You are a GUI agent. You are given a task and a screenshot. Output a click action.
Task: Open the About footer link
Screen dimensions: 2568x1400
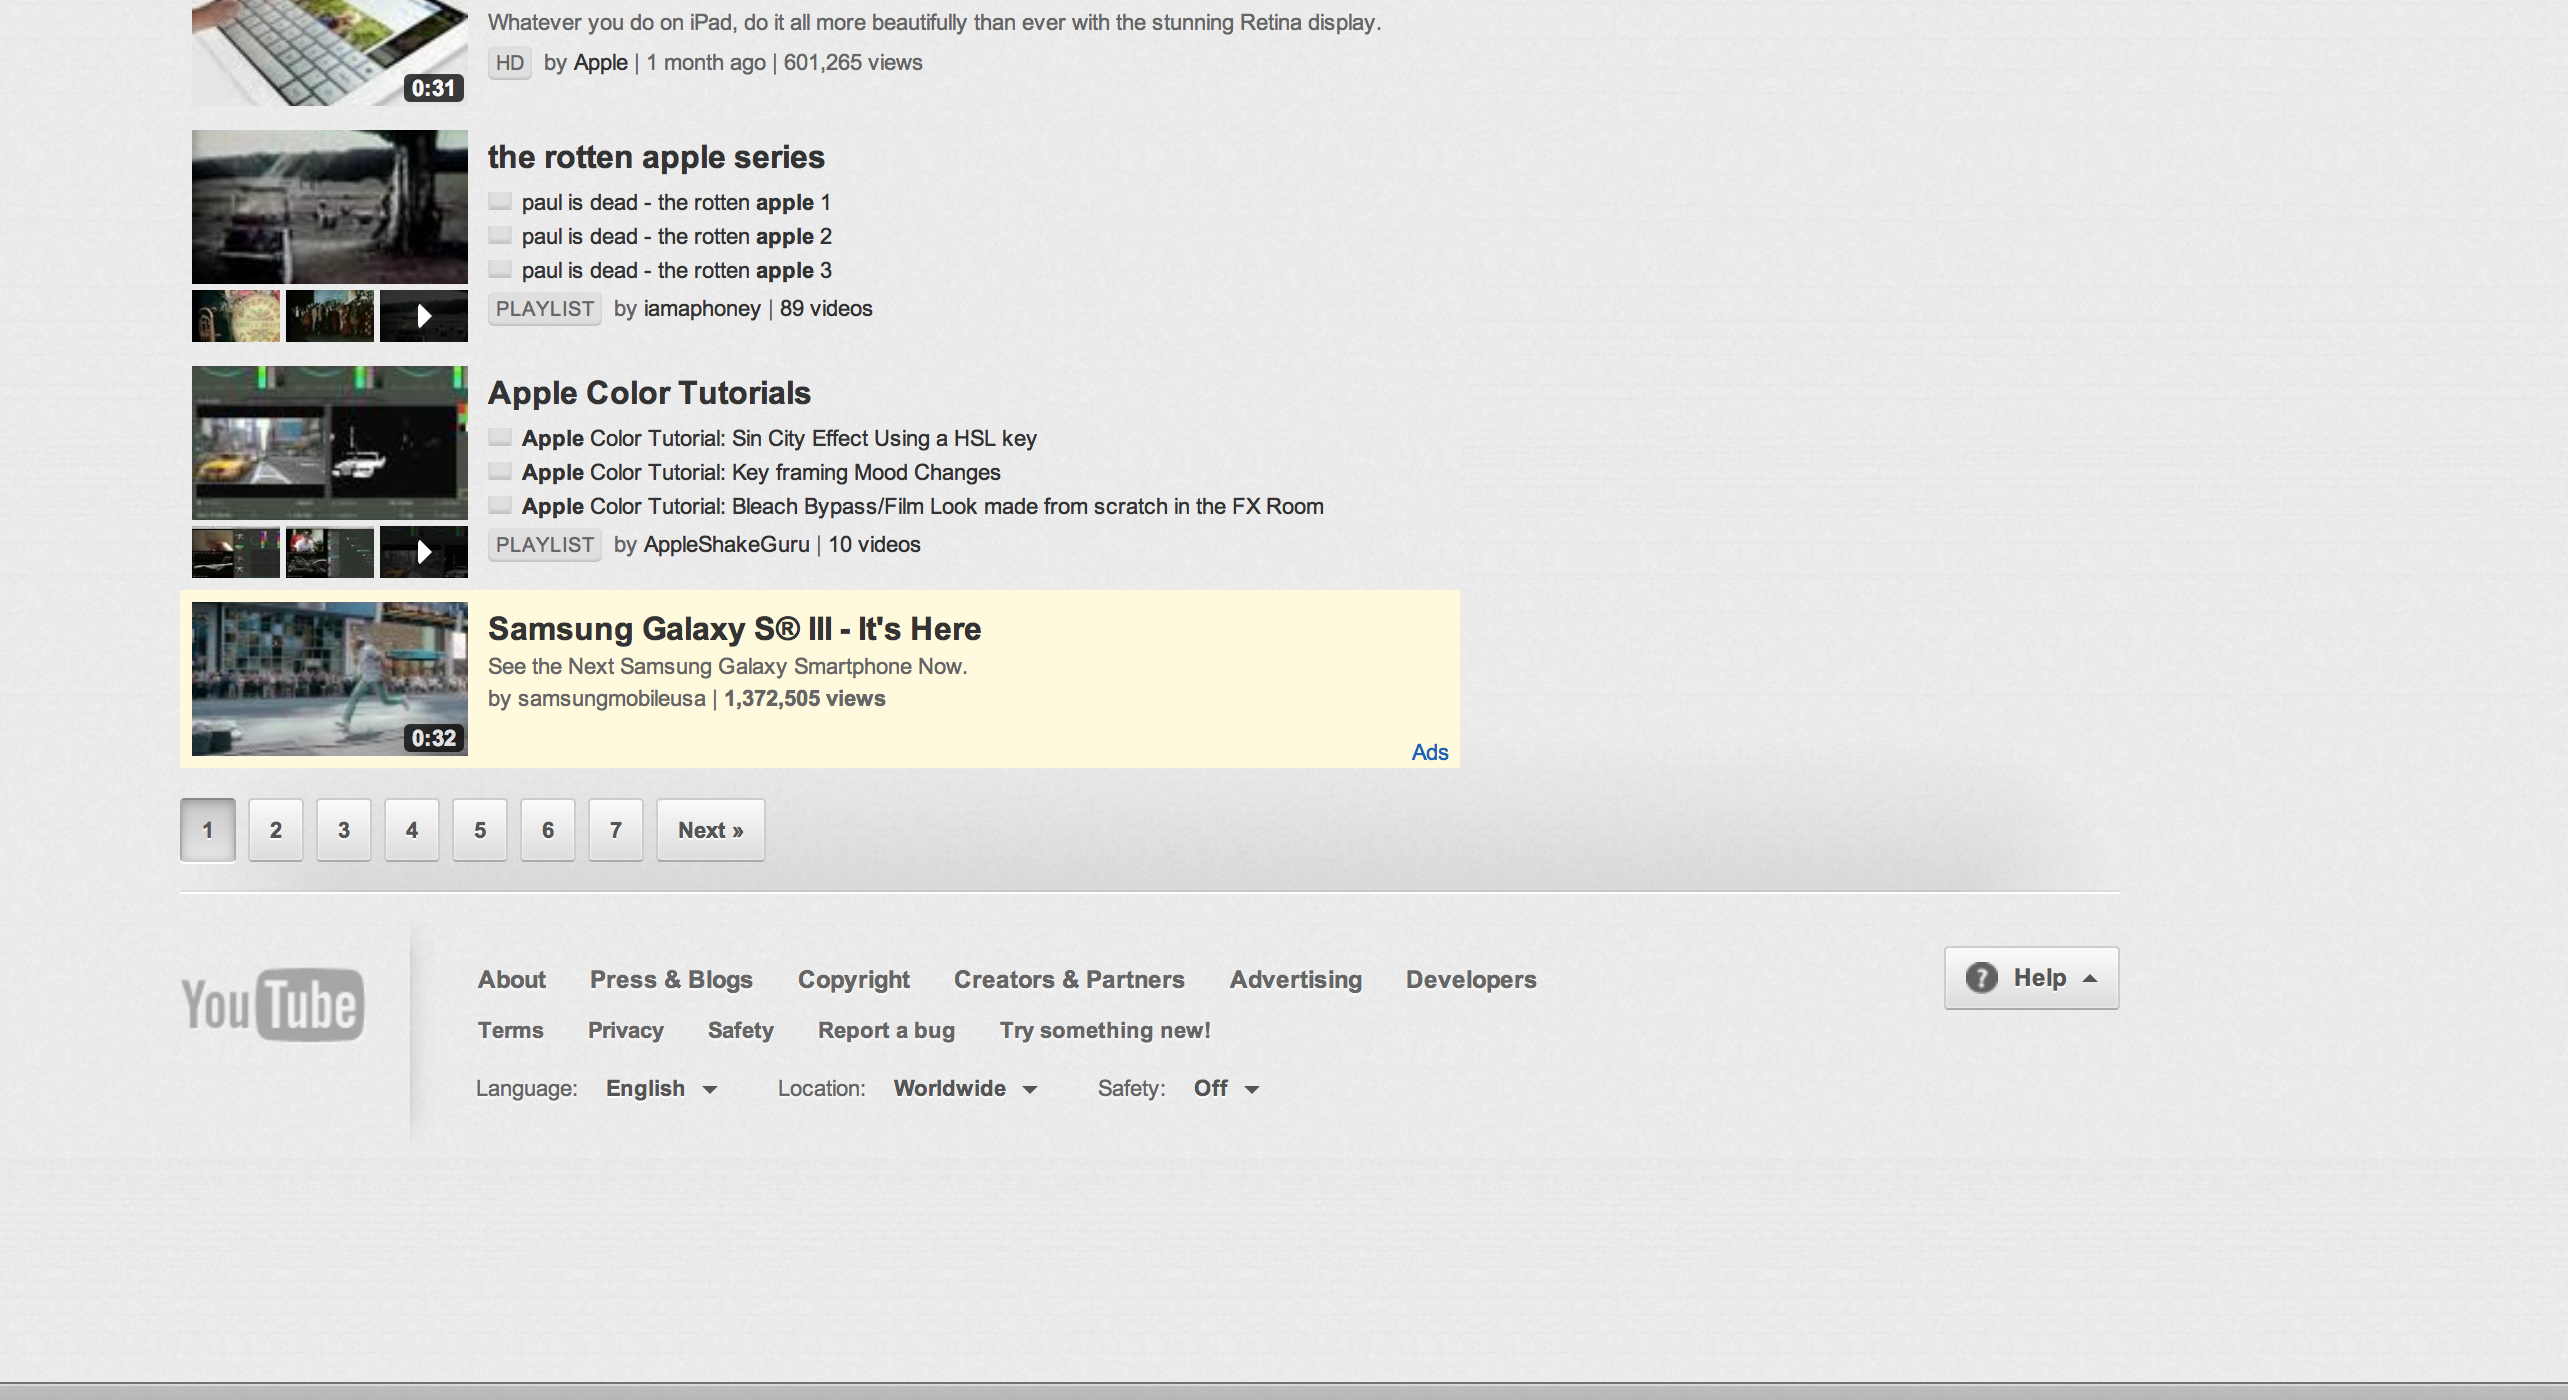512,979
